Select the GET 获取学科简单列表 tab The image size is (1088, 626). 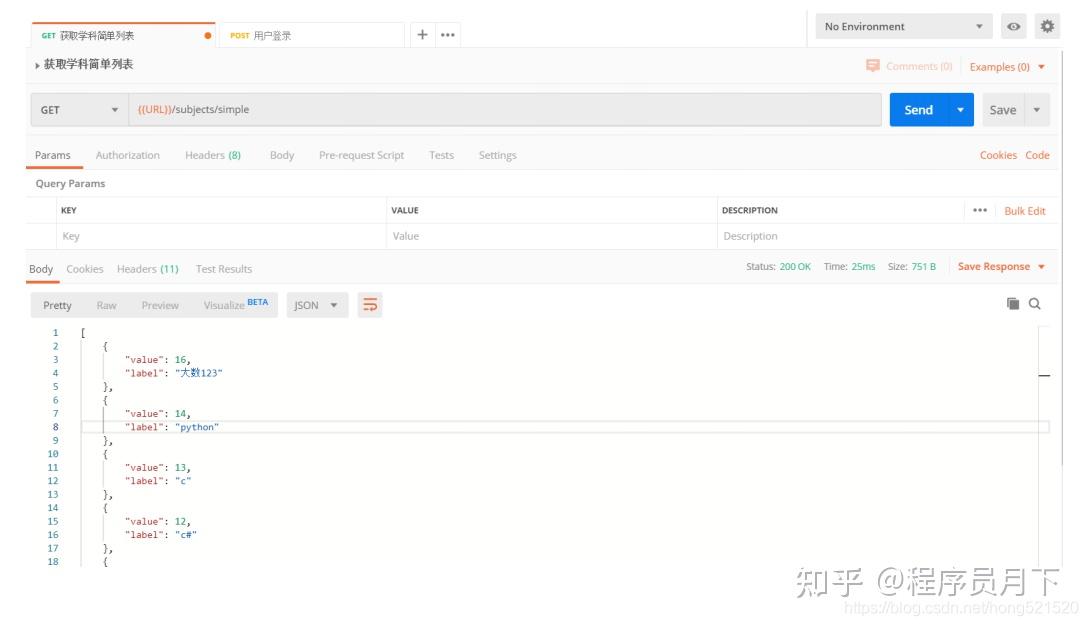click(124, 35)
